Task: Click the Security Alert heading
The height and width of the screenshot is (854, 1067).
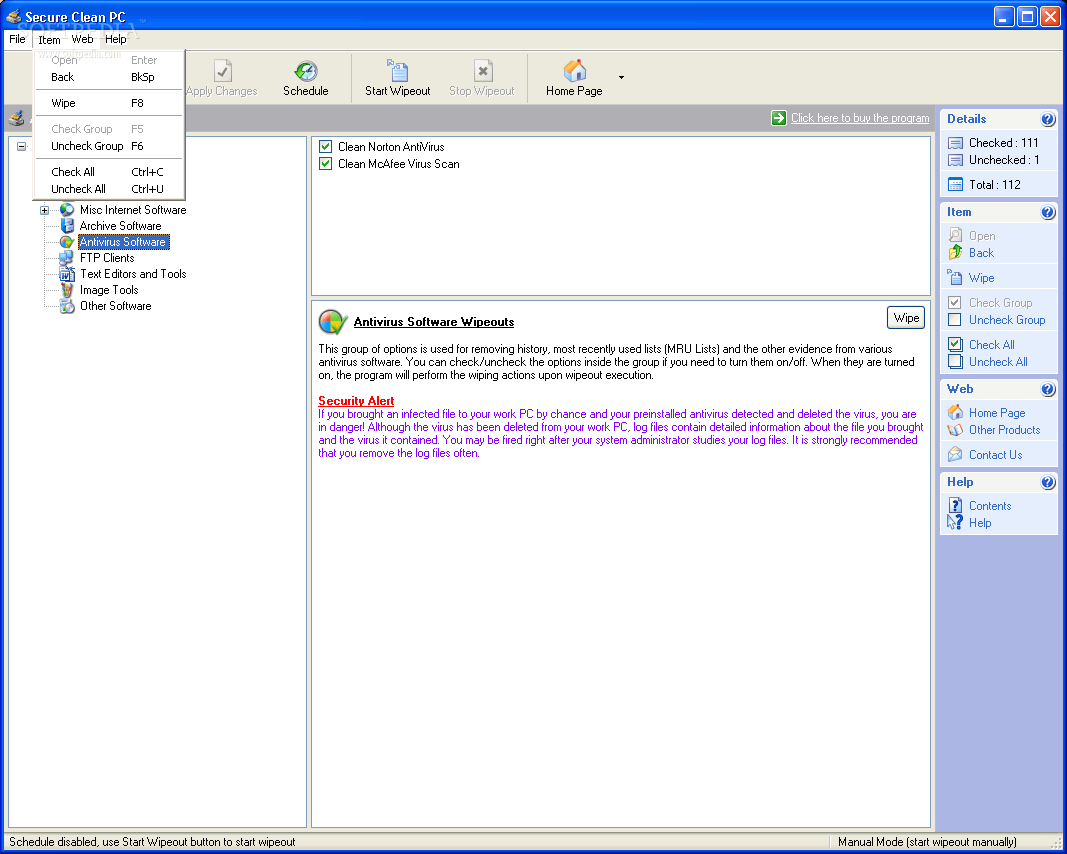Action: coord(356,401)
